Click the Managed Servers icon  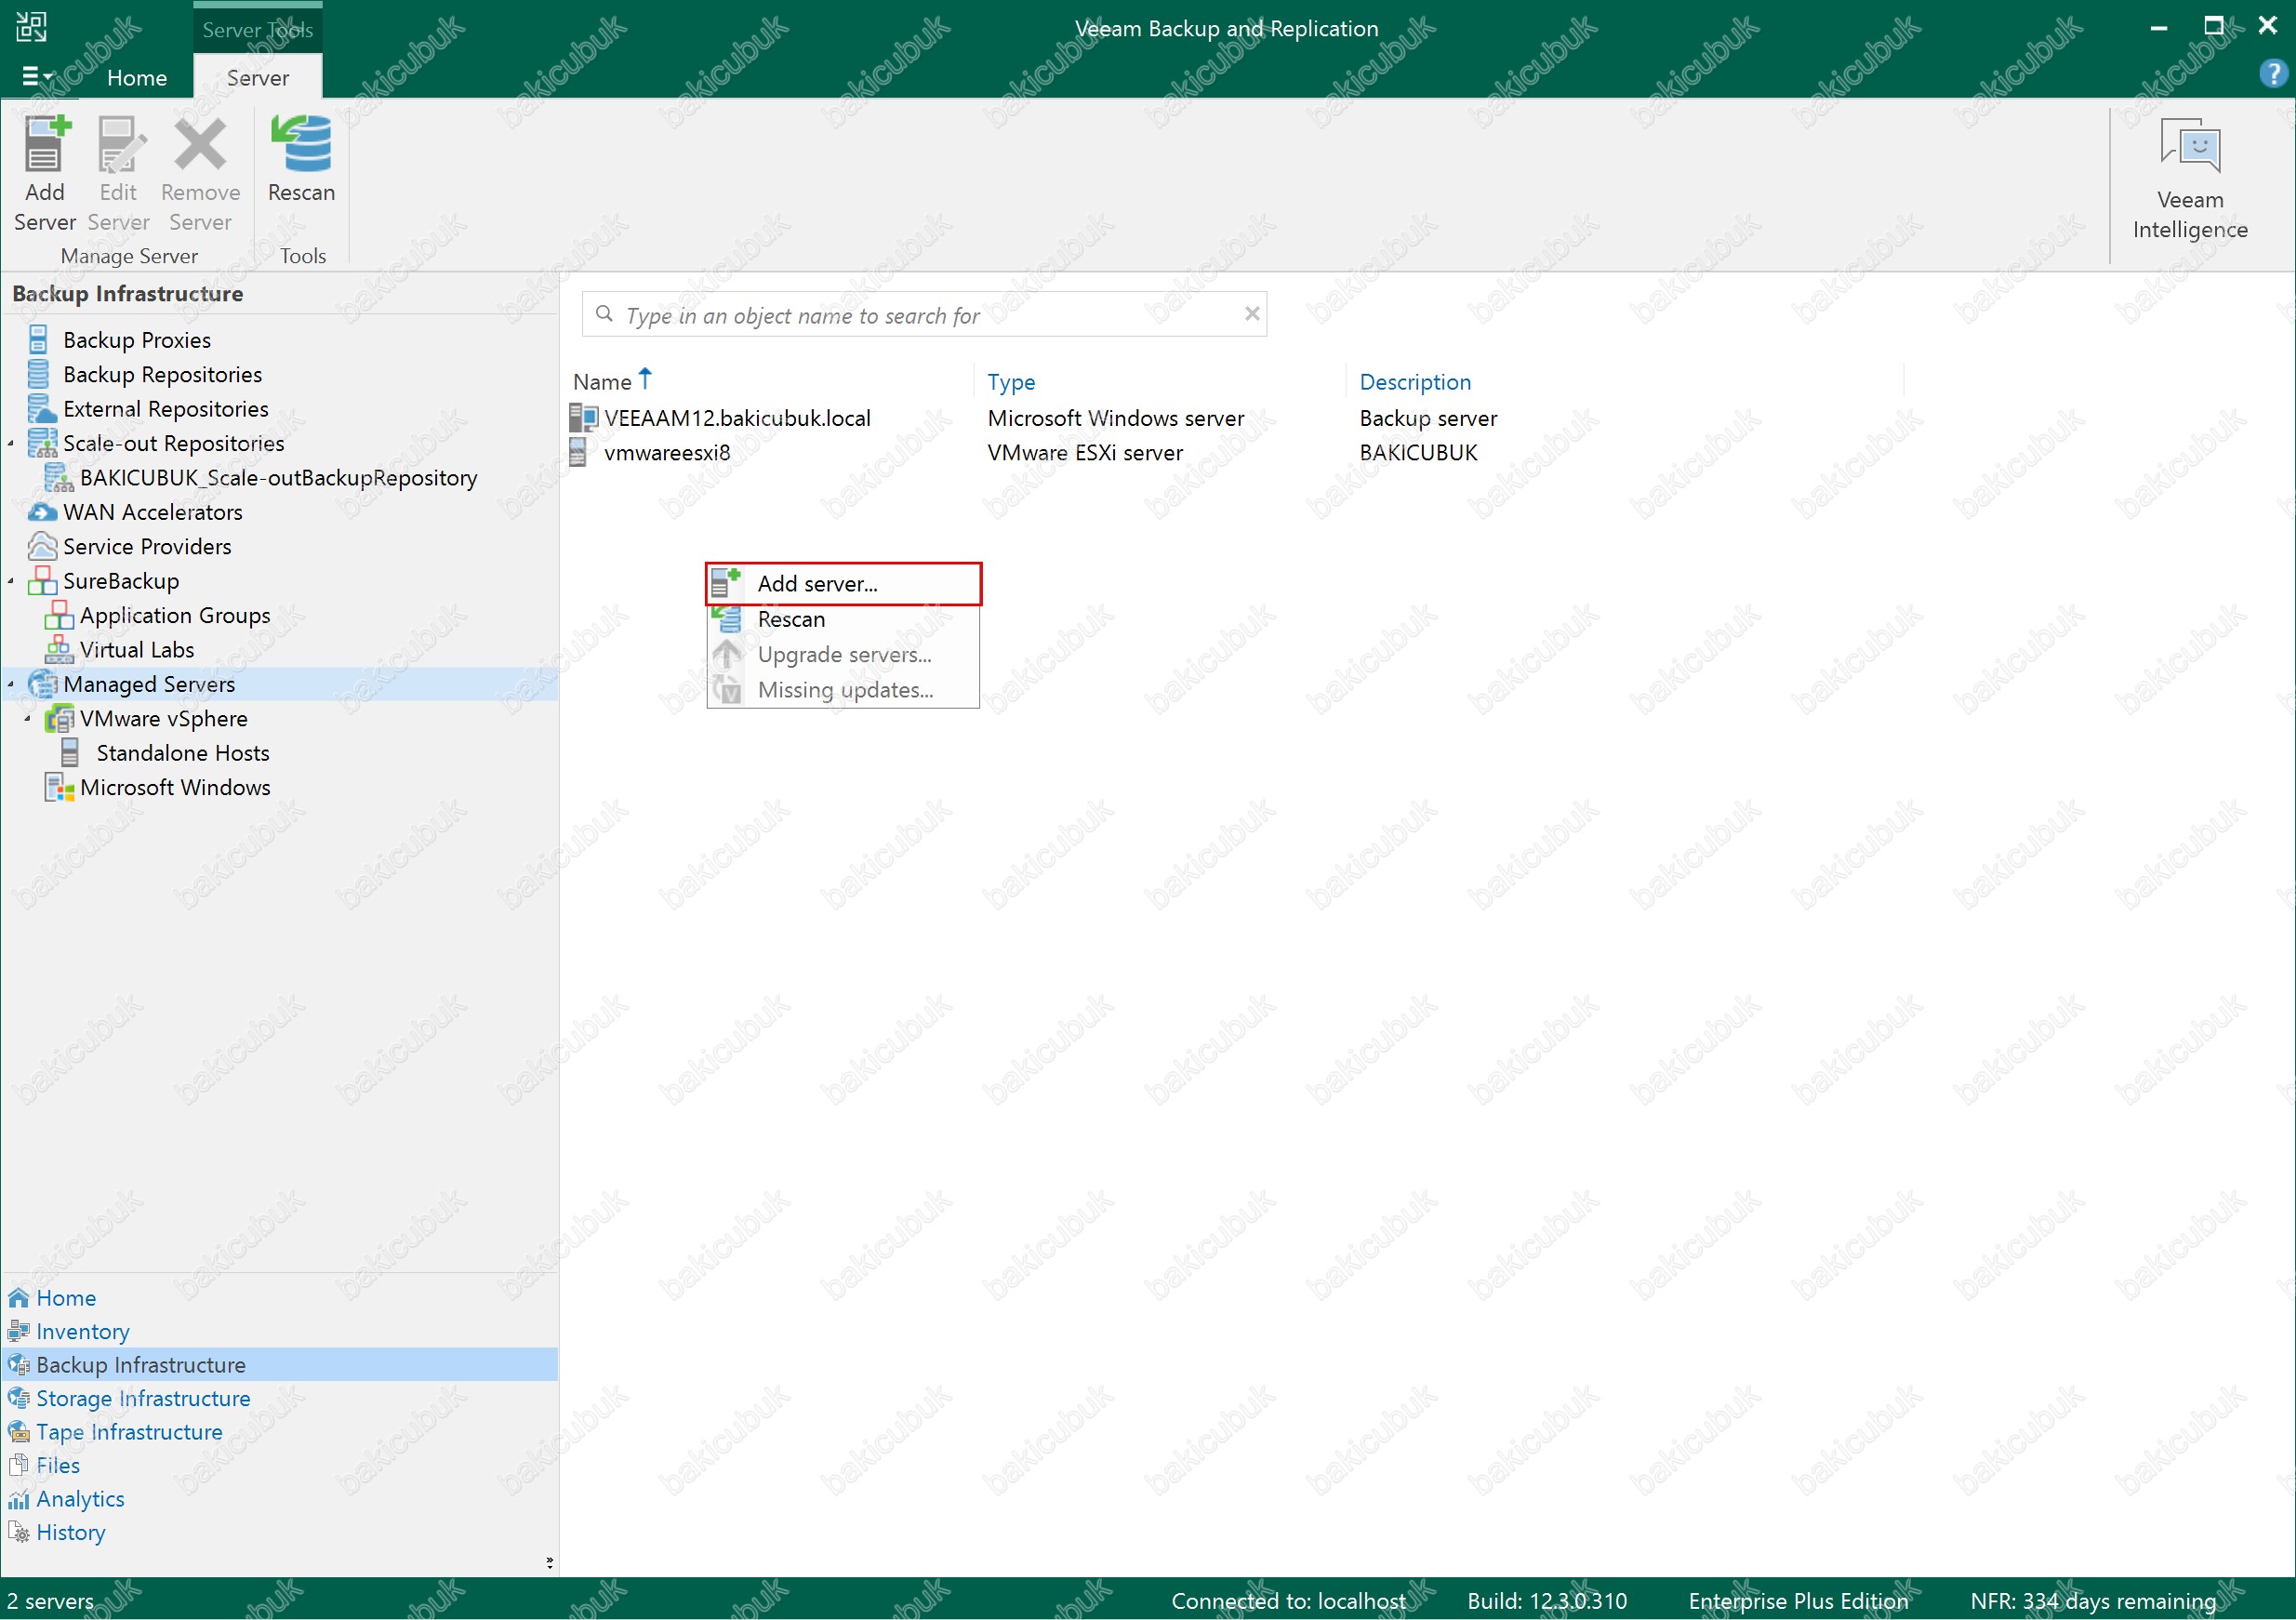tap(42, 684)
